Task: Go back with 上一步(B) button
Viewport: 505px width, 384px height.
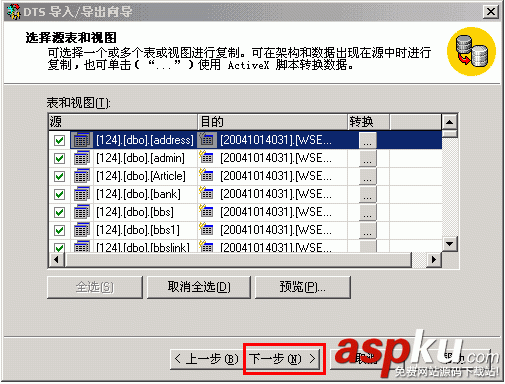Action: click(x=206, y=359)
